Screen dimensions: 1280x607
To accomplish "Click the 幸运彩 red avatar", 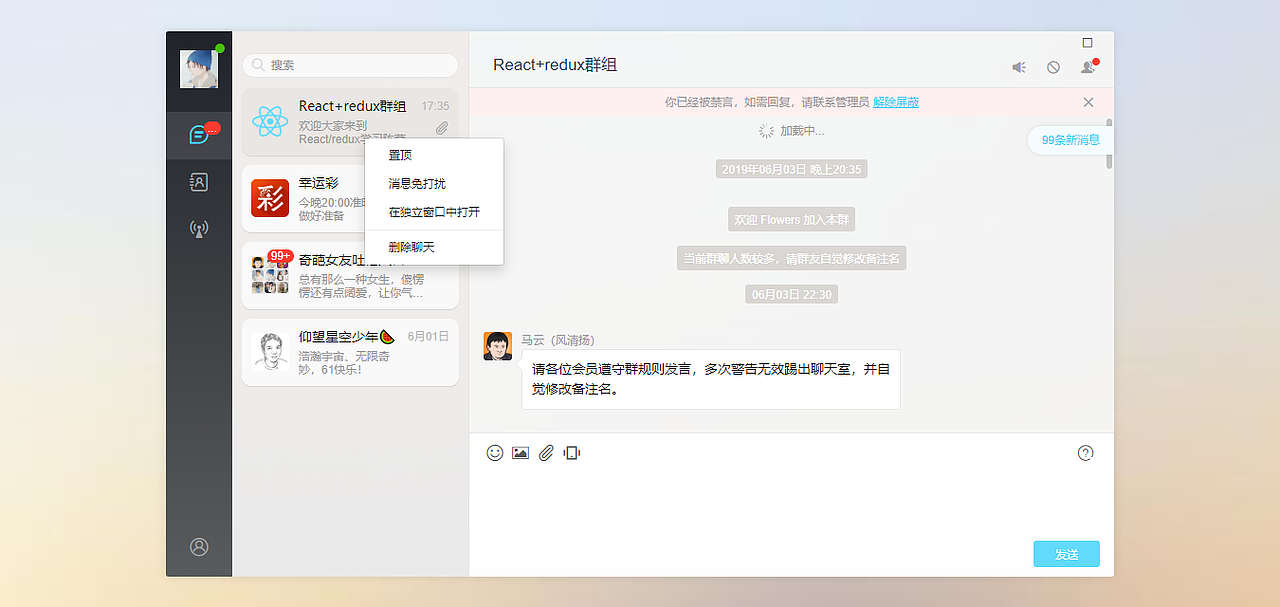I will point(270,198).
